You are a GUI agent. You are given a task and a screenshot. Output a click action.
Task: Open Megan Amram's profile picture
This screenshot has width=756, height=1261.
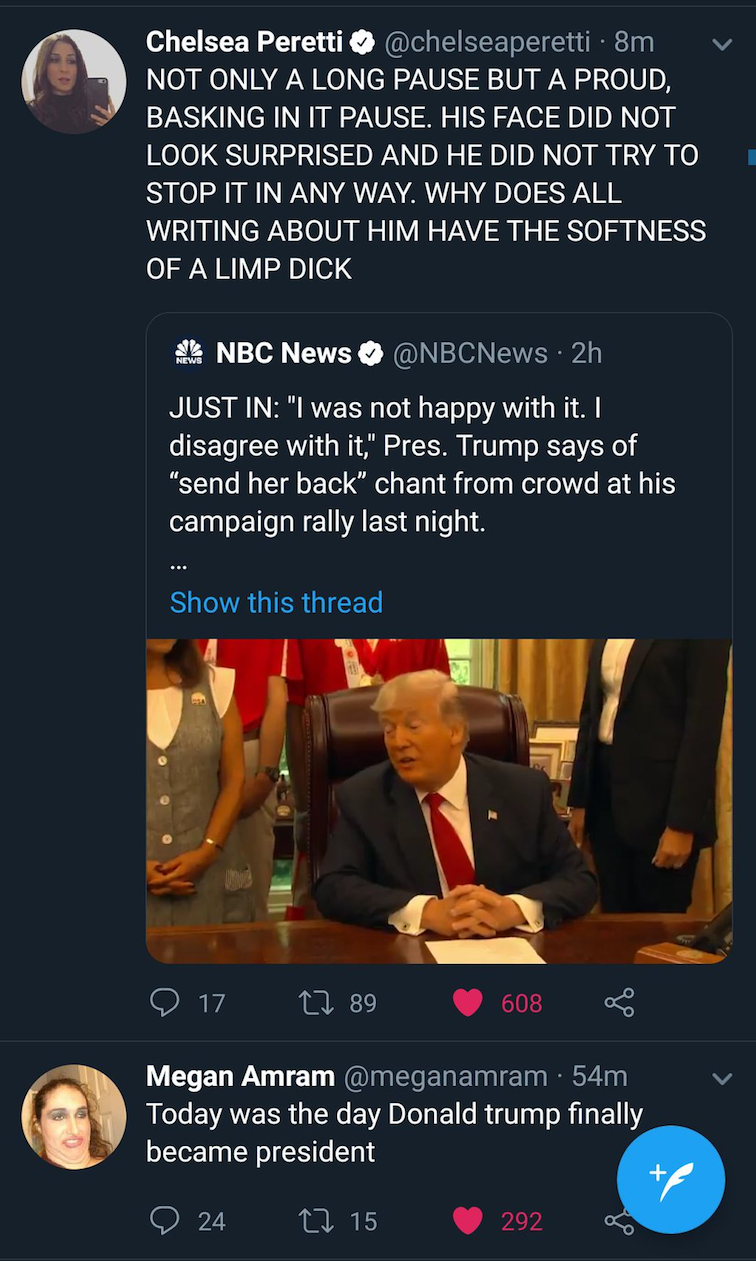point(74,1116)
